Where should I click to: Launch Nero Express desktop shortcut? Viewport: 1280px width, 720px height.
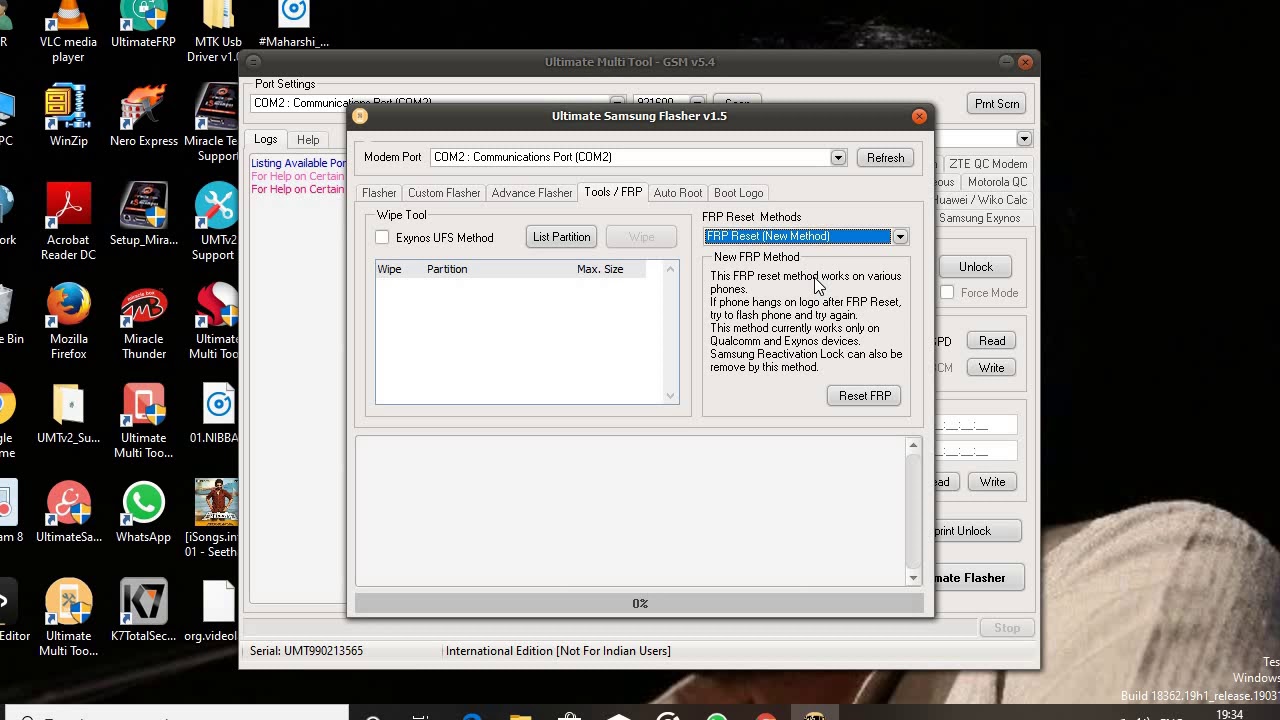[x=143, y=117]
